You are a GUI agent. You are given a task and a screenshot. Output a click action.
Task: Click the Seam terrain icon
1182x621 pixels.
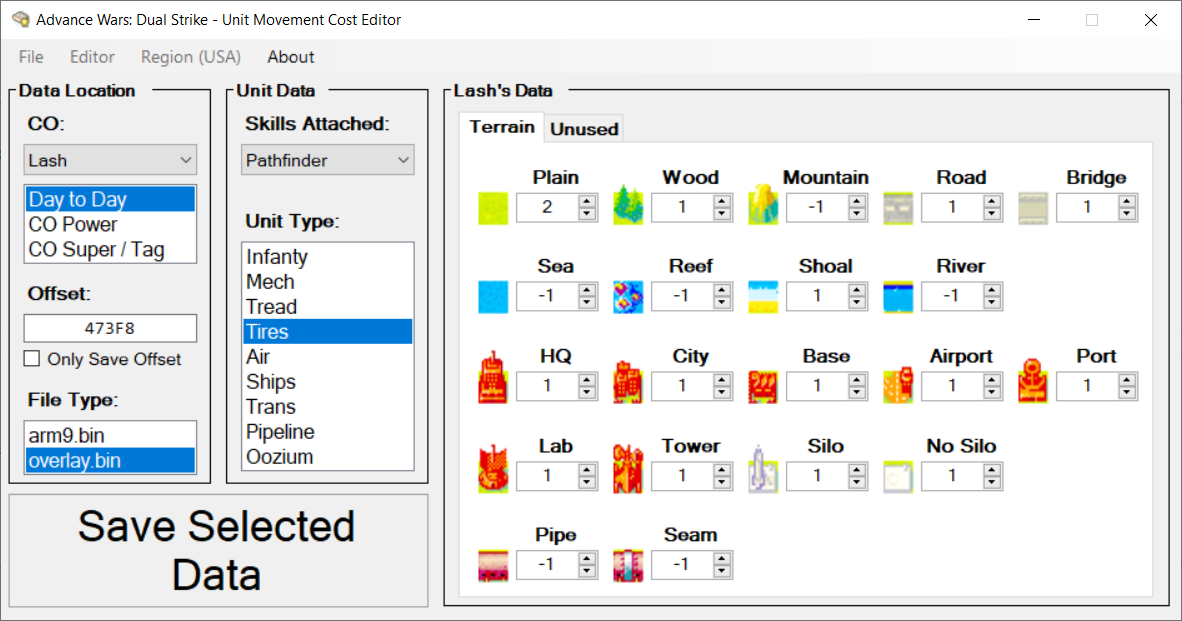(628, 566)
